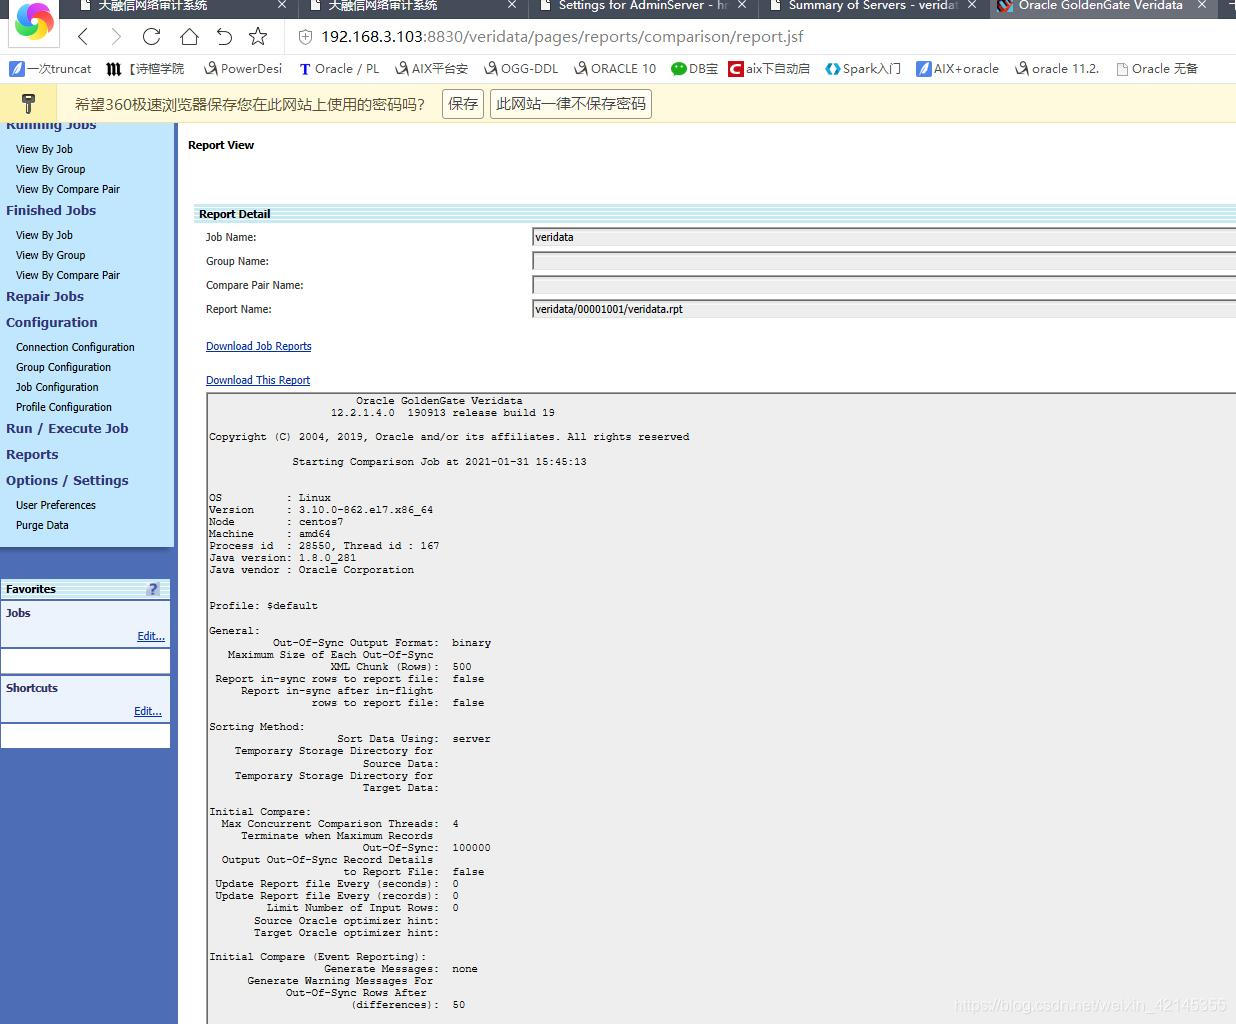Open User Preferences page
The height and width of the screenshot is (1024, 1236).
[56, 505]
